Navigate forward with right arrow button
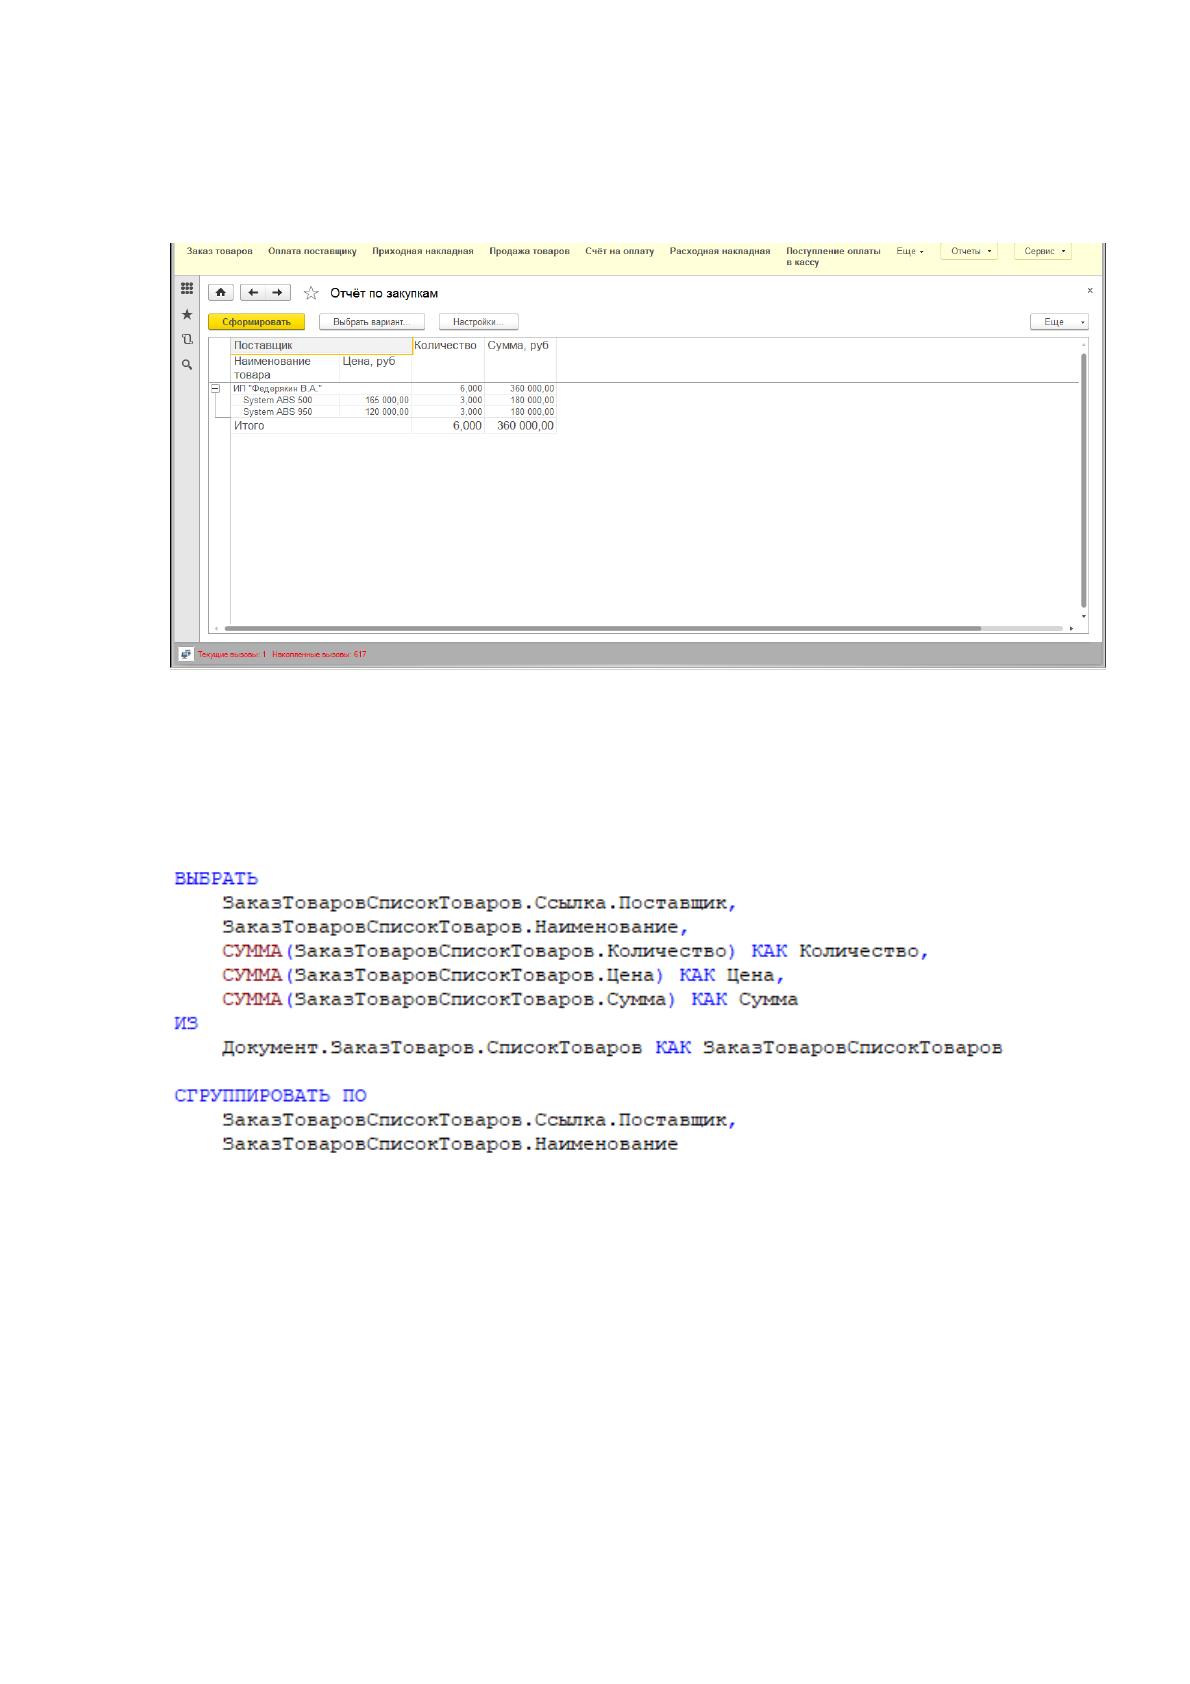Screen dimensions: 1190x1684 (x=278, y=293)
